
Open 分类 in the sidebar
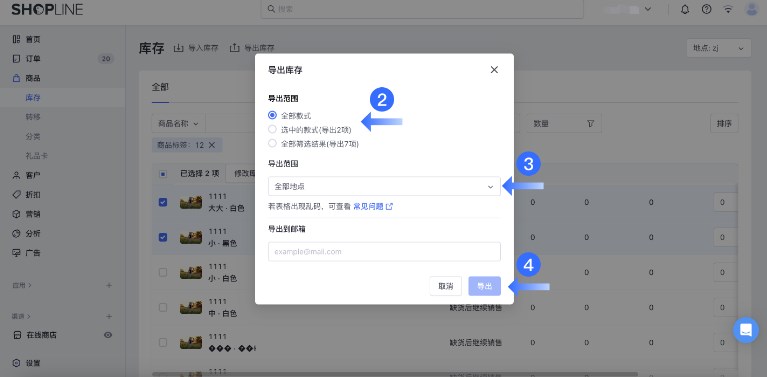pyautogui.click(x=33, y=136)
